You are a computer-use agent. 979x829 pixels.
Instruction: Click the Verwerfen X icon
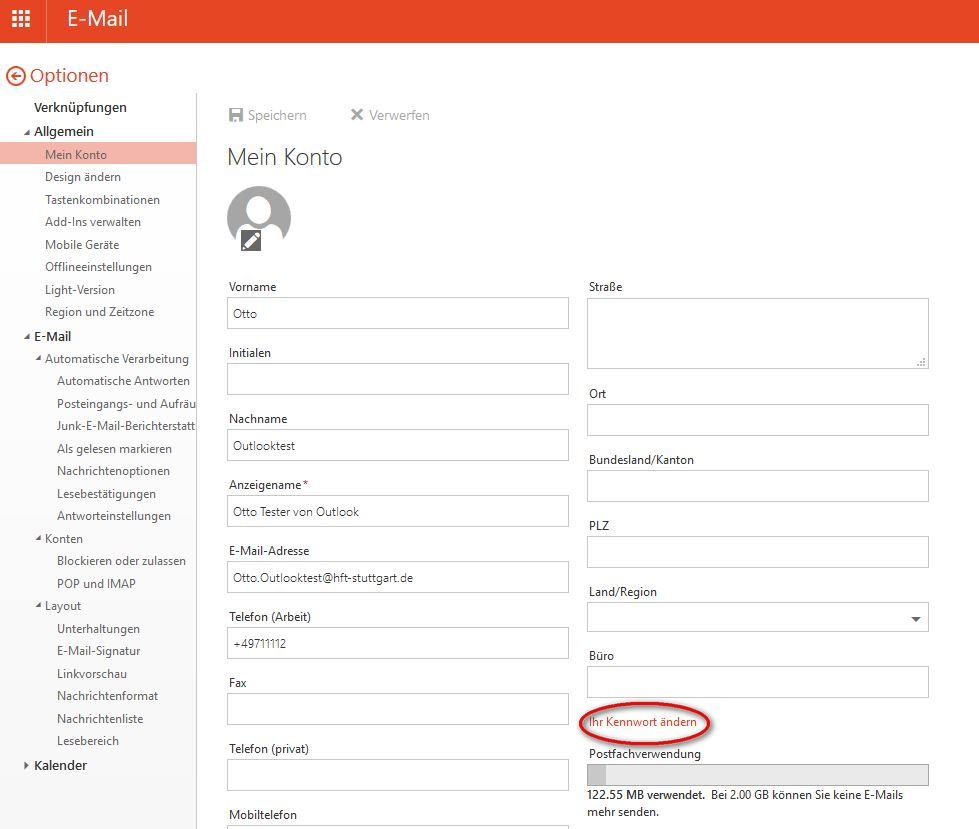[356, 115]
